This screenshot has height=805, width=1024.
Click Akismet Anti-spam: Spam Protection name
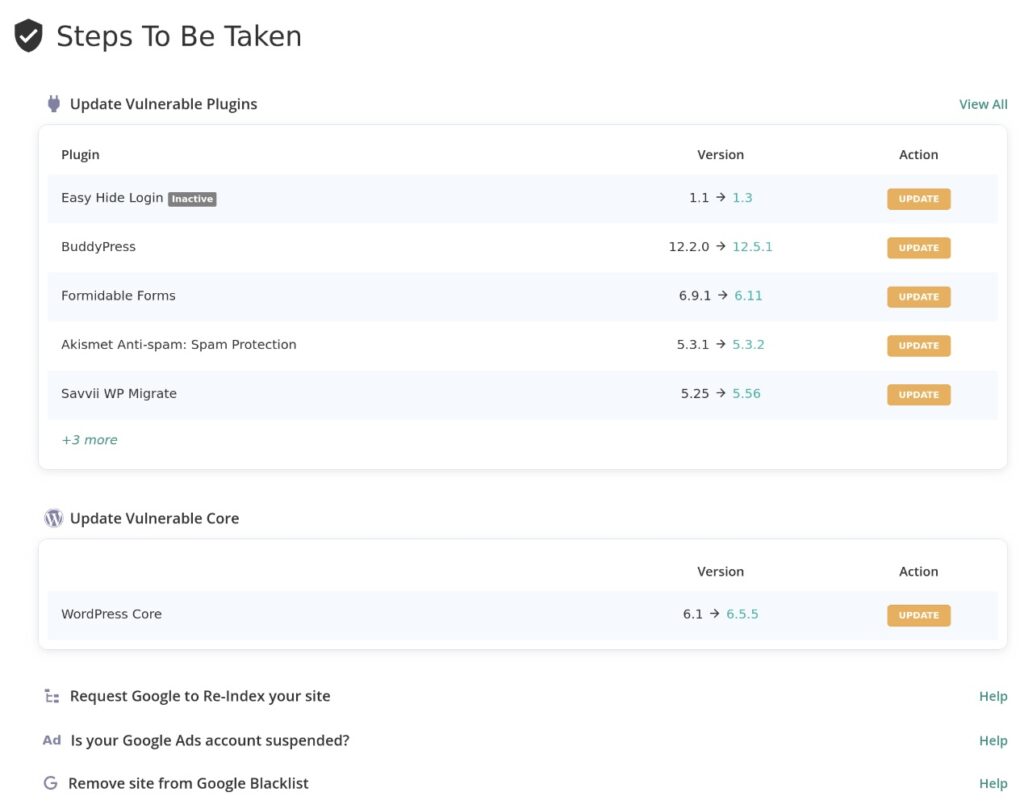pos(179,345)
